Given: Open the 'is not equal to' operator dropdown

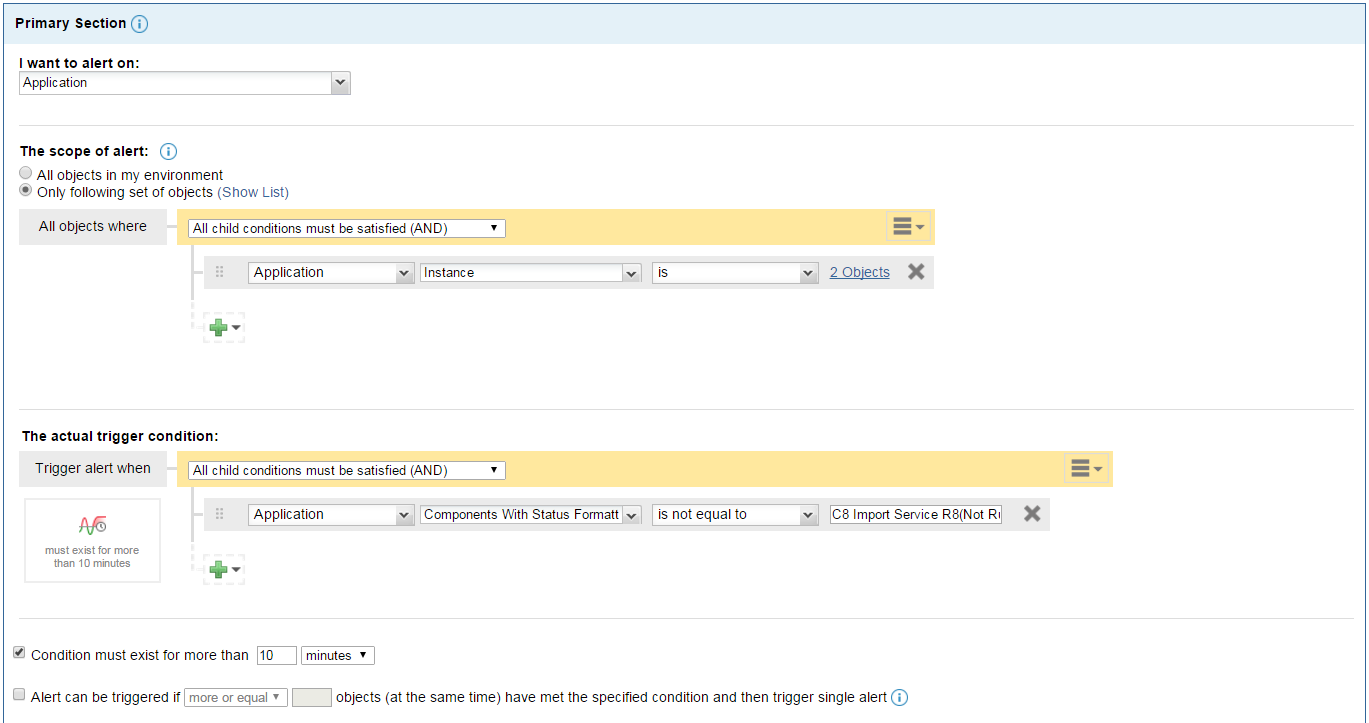Looking at the screenshot, I should [736, 514].
